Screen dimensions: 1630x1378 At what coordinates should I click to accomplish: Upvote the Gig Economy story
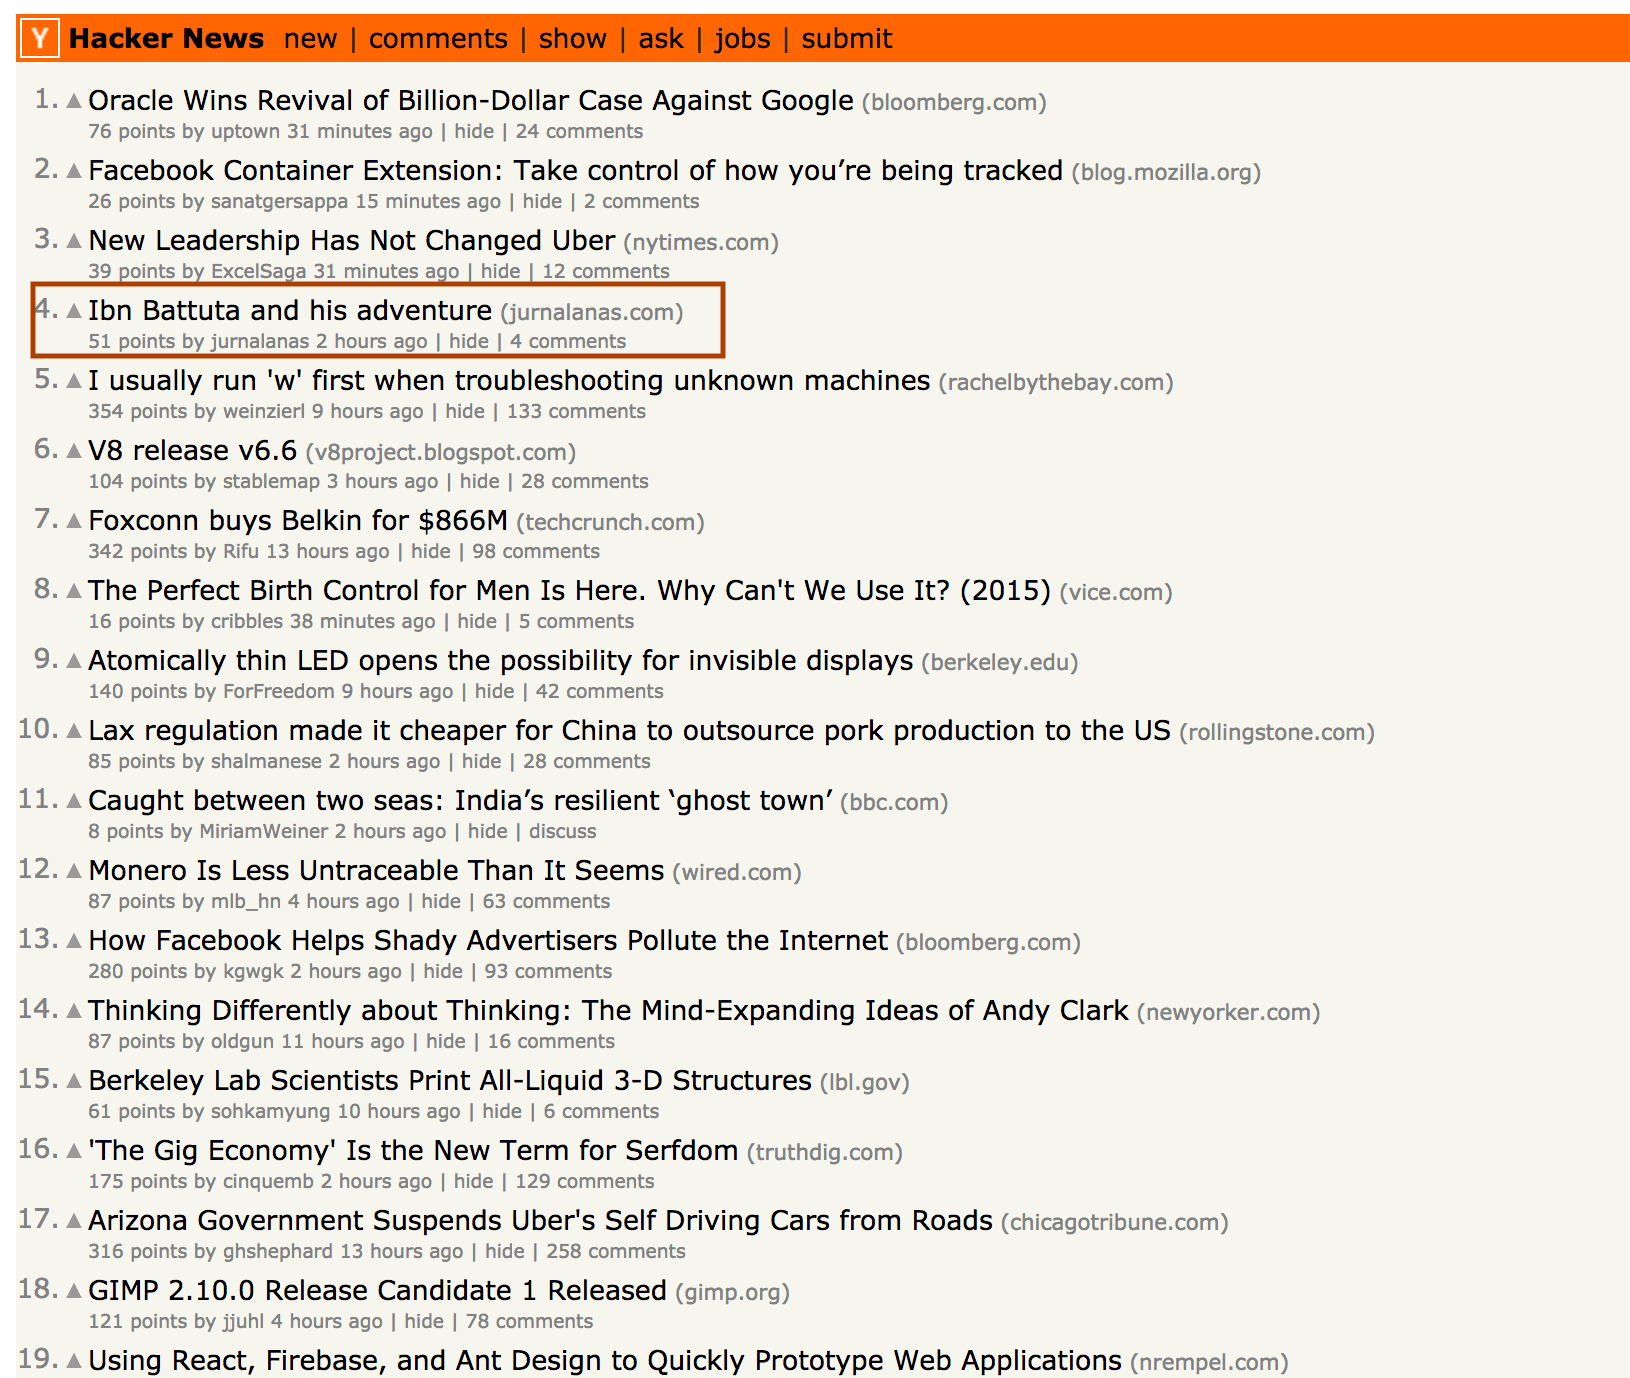74,1151
